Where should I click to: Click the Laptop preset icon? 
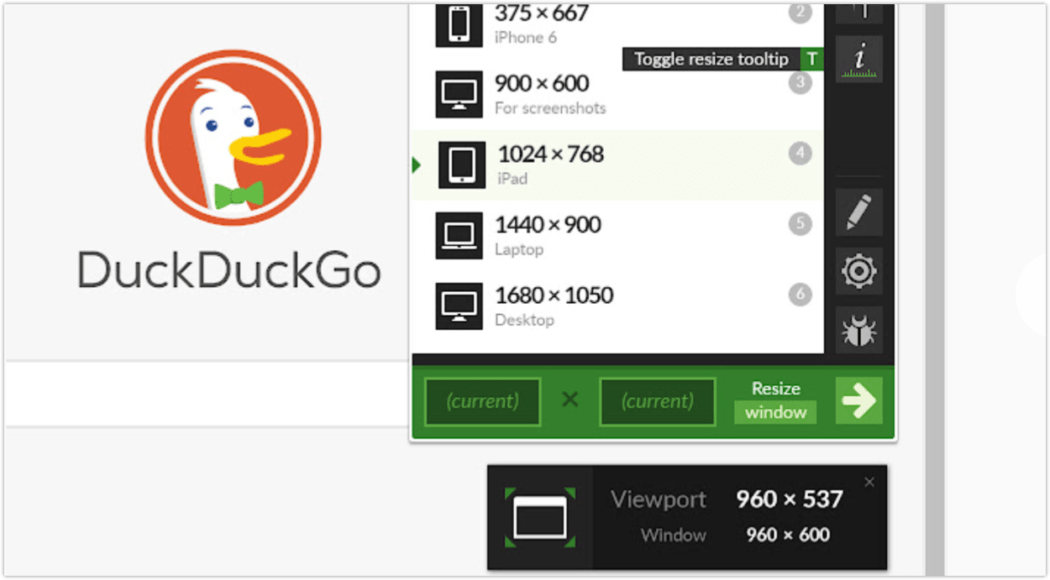point(460,236)
